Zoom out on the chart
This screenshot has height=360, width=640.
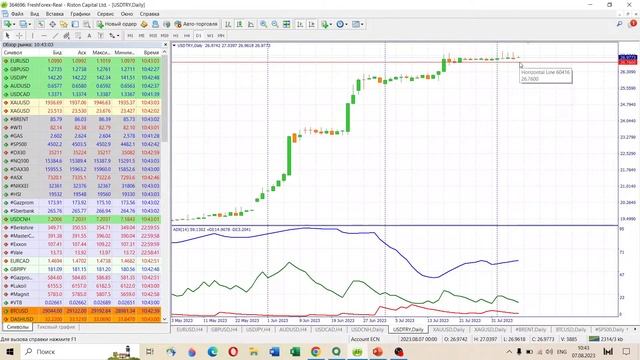pos(275,24)
